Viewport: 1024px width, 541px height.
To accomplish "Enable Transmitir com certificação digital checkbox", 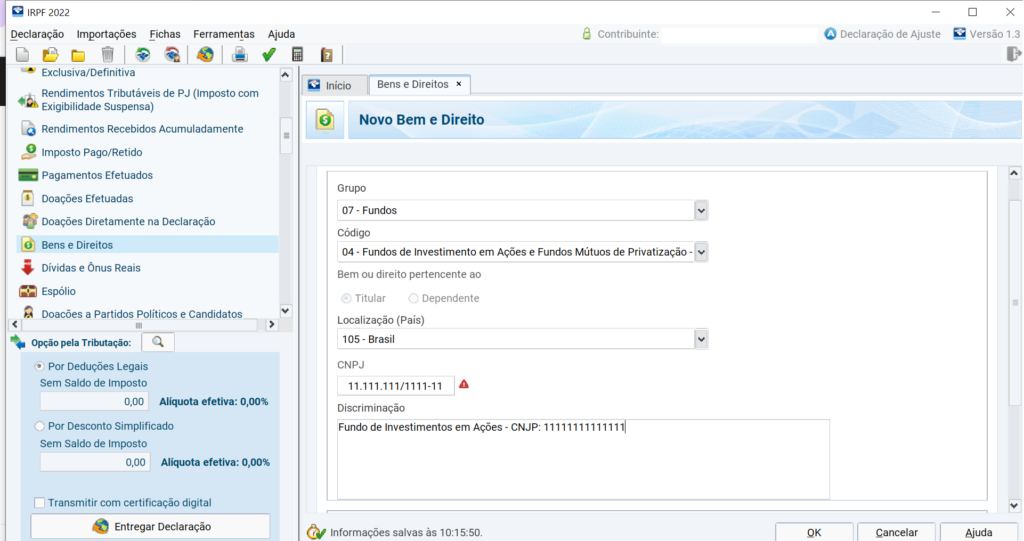I will pyautogui.click(x=39, y=502).
